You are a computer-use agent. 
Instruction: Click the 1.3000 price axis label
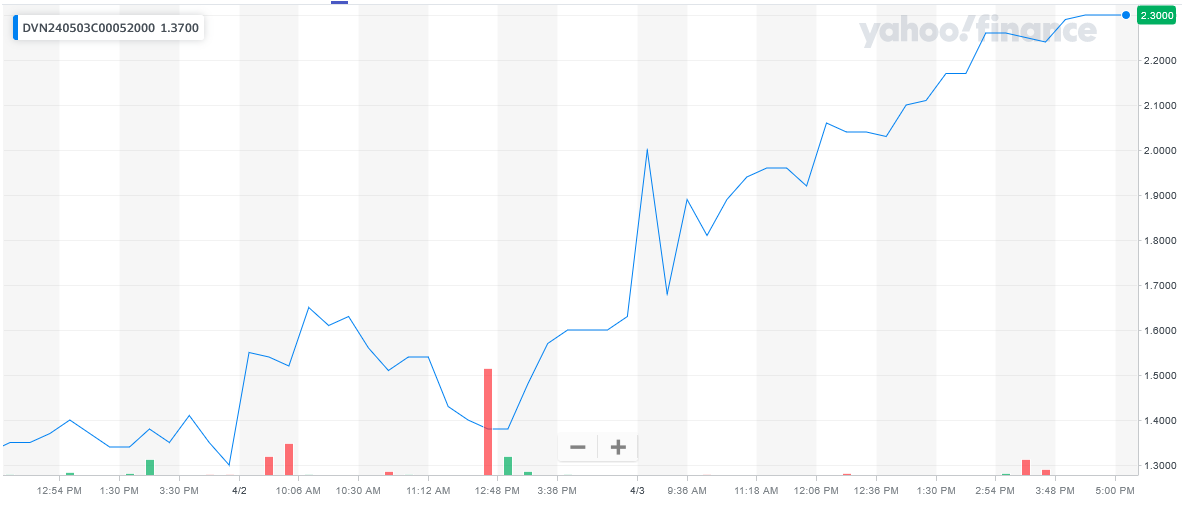[x=1158, y=466]
